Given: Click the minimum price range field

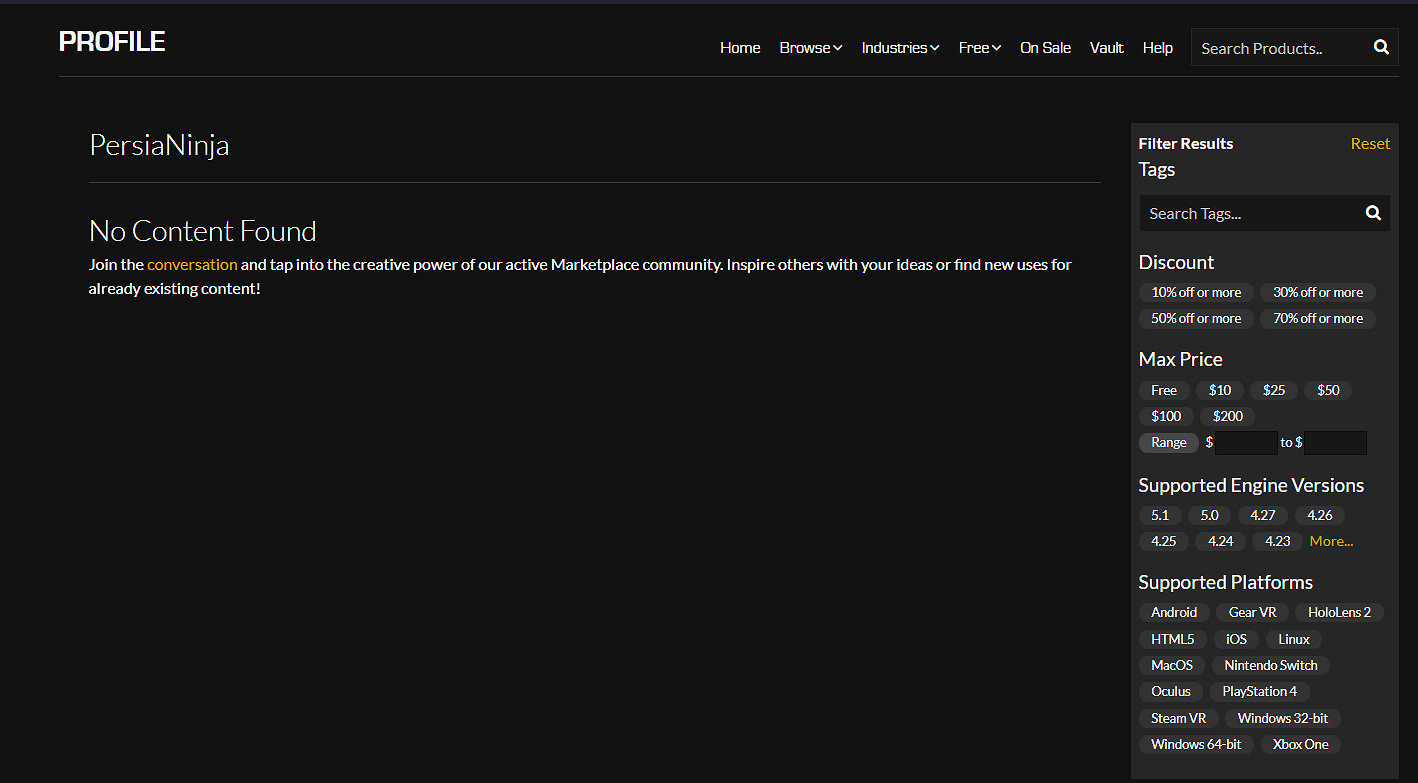Looking at the screenshot, I should [1246, 443].
